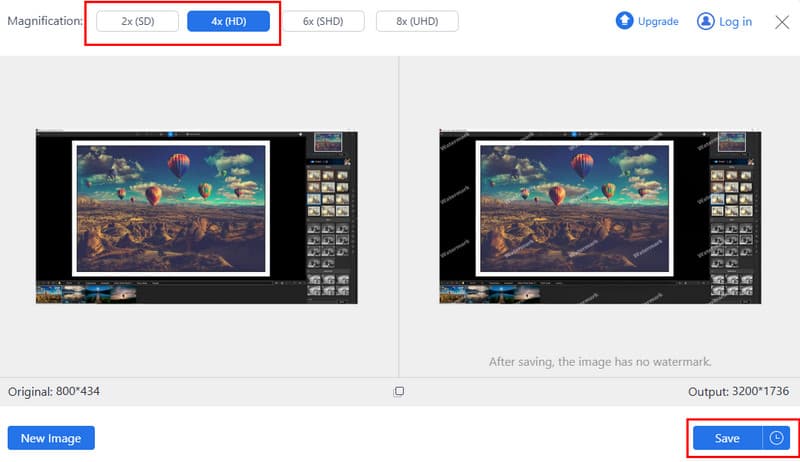Click the original image preview on the left
Viewport: 800px width, 462px height.
pyautogui.click(x=197, y=216)
